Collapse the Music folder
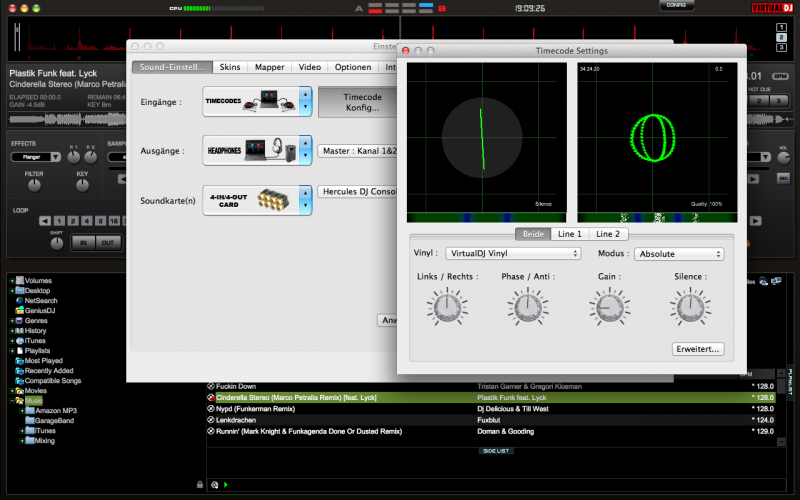 pos(12,401)
